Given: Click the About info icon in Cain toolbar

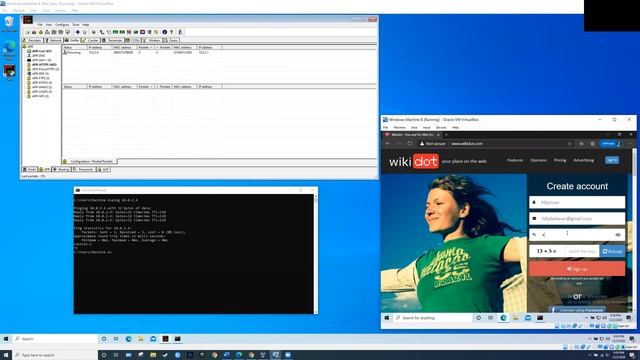Looking at the screenshot, I should 164,32.
